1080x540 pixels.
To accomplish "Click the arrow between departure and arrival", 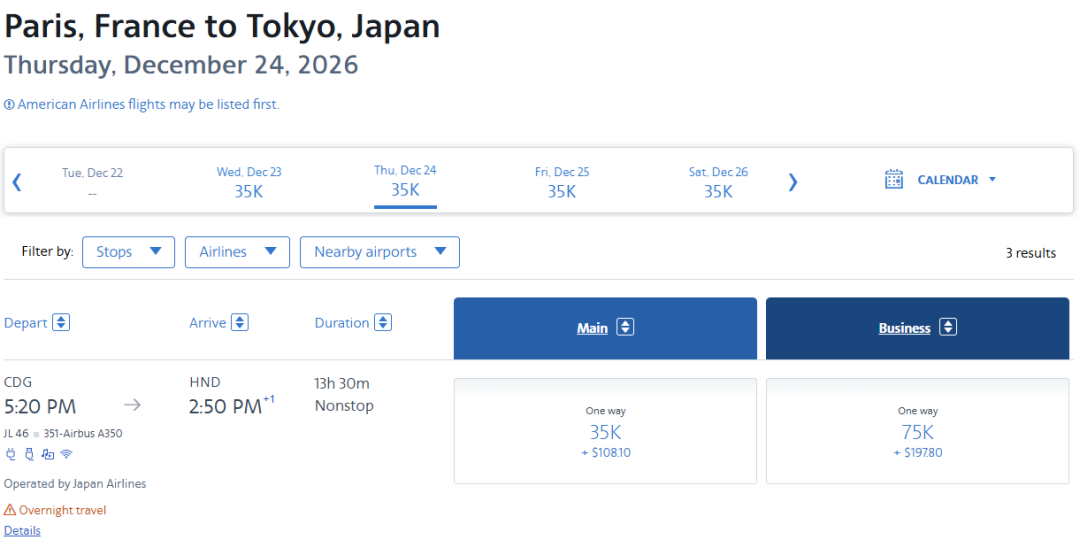I will point(132,405).
